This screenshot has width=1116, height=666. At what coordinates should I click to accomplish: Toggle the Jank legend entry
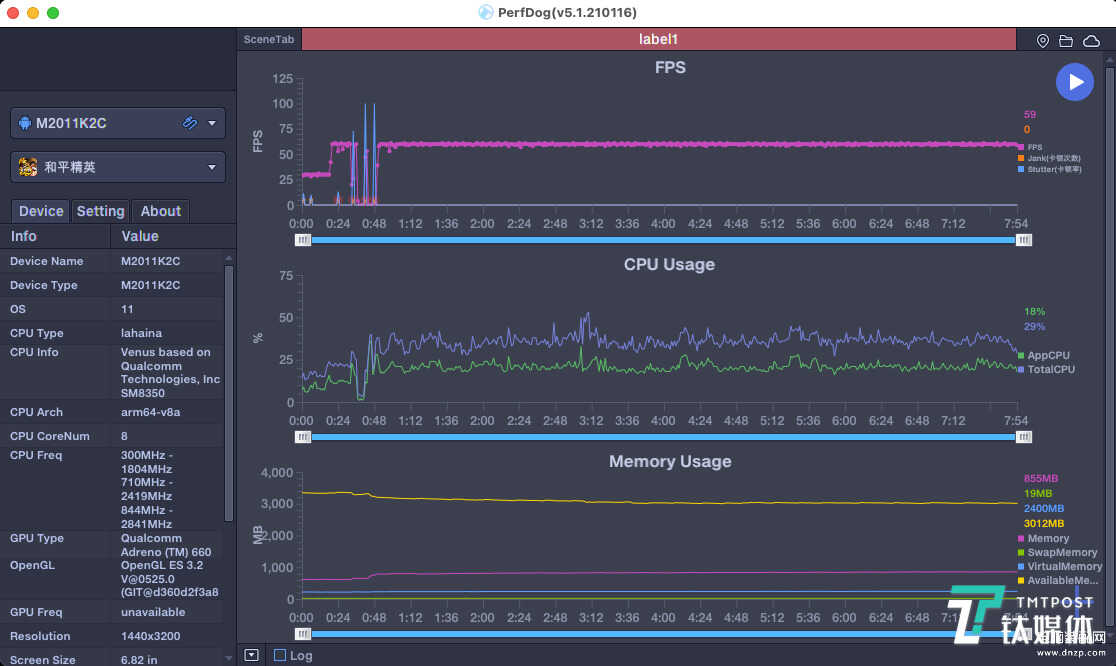click(x=1049, y=158)
